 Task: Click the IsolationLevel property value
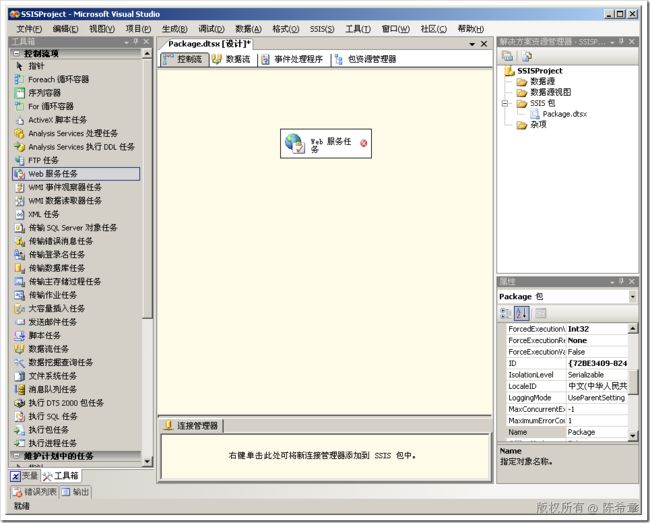point(597,375)
